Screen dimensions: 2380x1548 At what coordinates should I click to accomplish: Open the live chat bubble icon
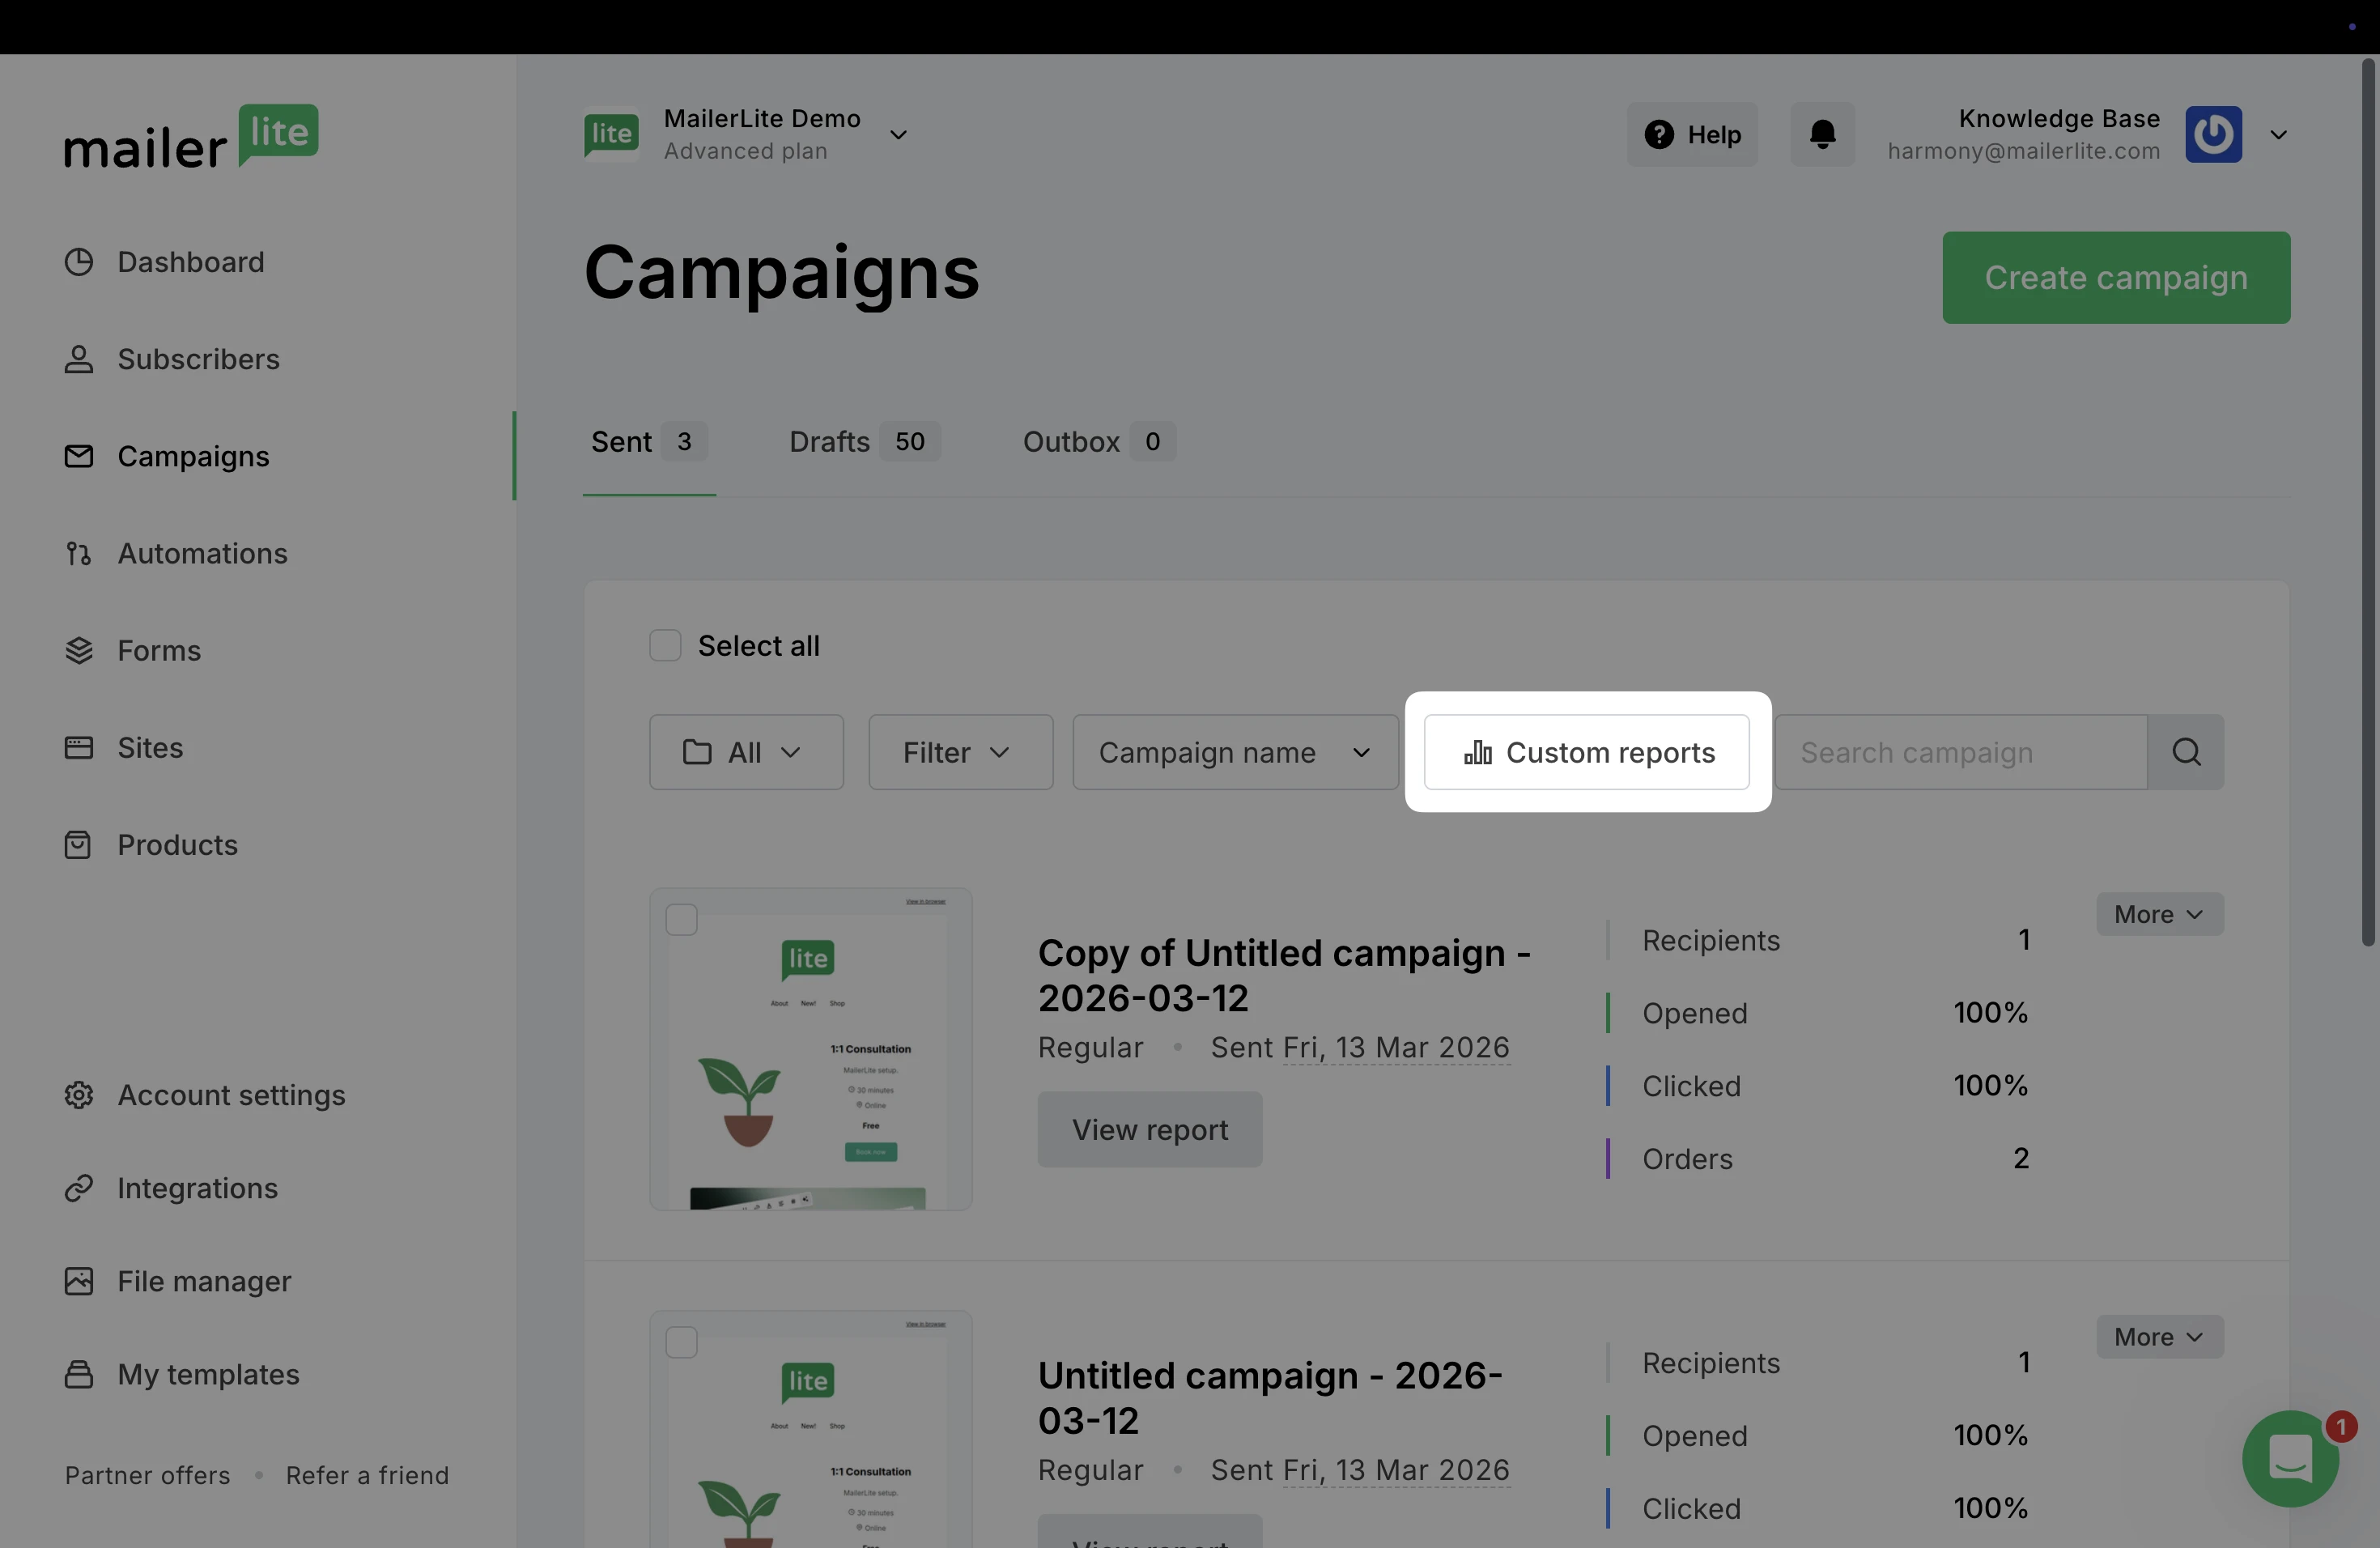[2290, 1458]
